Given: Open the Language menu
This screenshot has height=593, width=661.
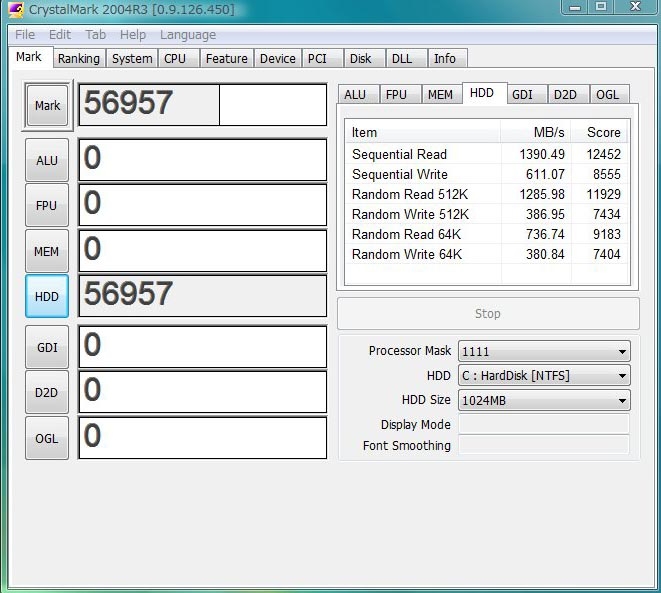Looking at the screenshot, I should pos(187,34).
